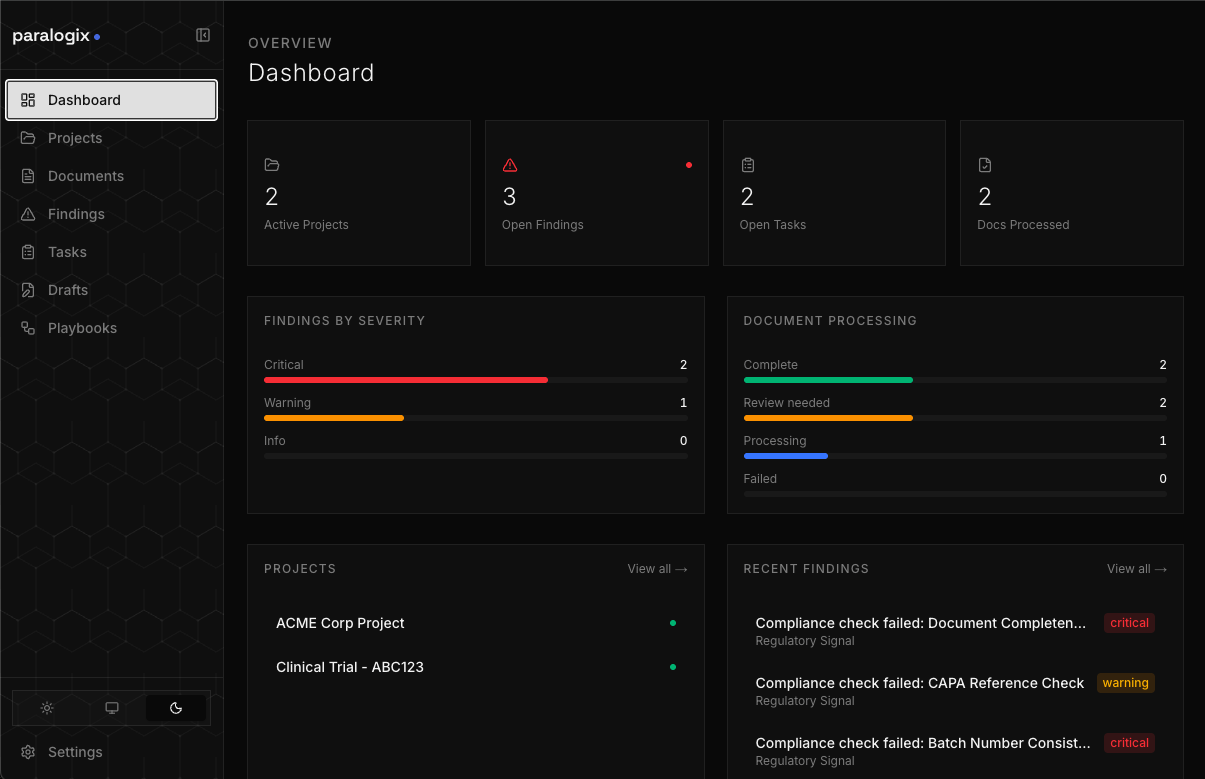Image resolution: width=1205 pixels, height=779 pixels.
Task: Click critical badge on Document Completeness finding
Action: click(1130, 623)
